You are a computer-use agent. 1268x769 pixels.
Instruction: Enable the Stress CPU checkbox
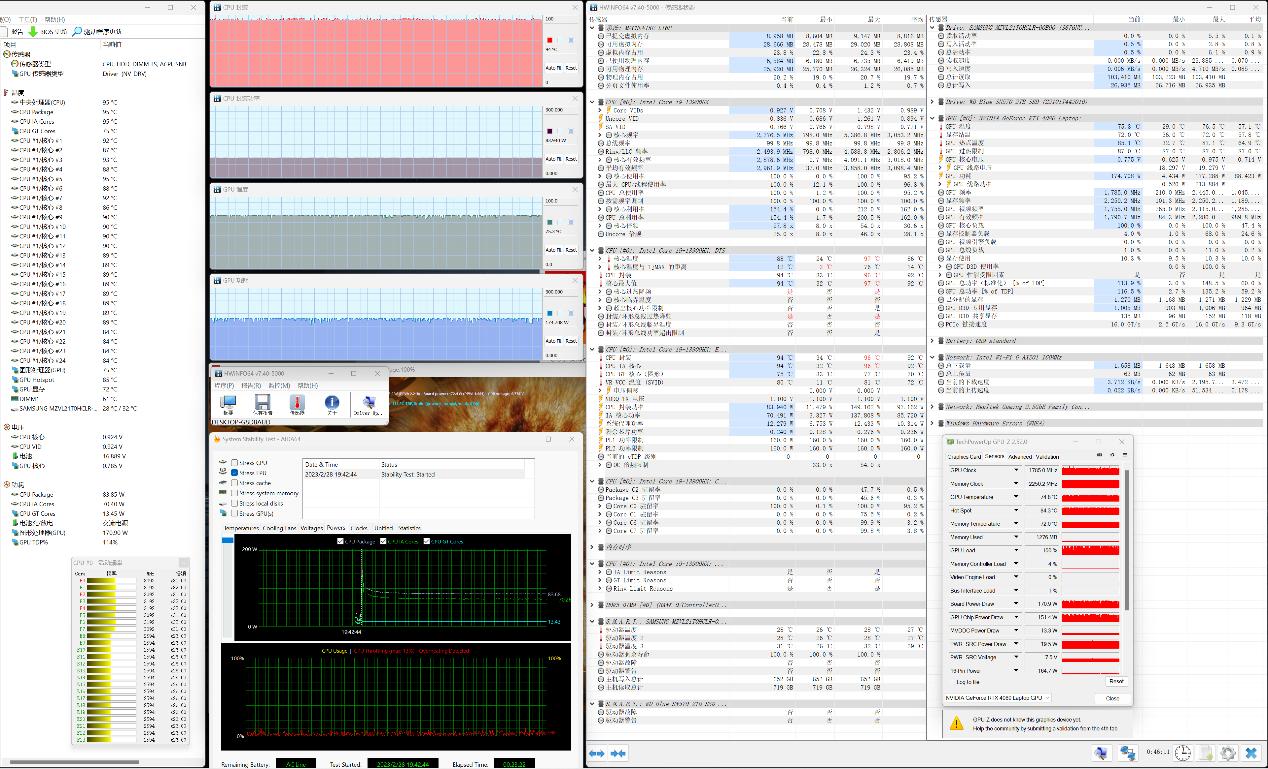pos(234,463)
